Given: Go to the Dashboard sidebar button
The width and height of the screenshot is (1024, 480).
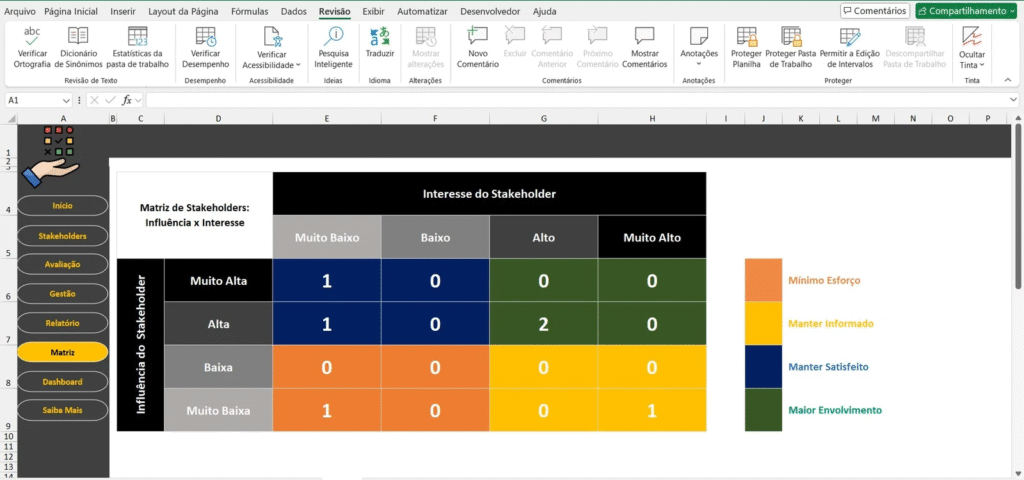Looking at the screenshot, I should pos(62,382).
